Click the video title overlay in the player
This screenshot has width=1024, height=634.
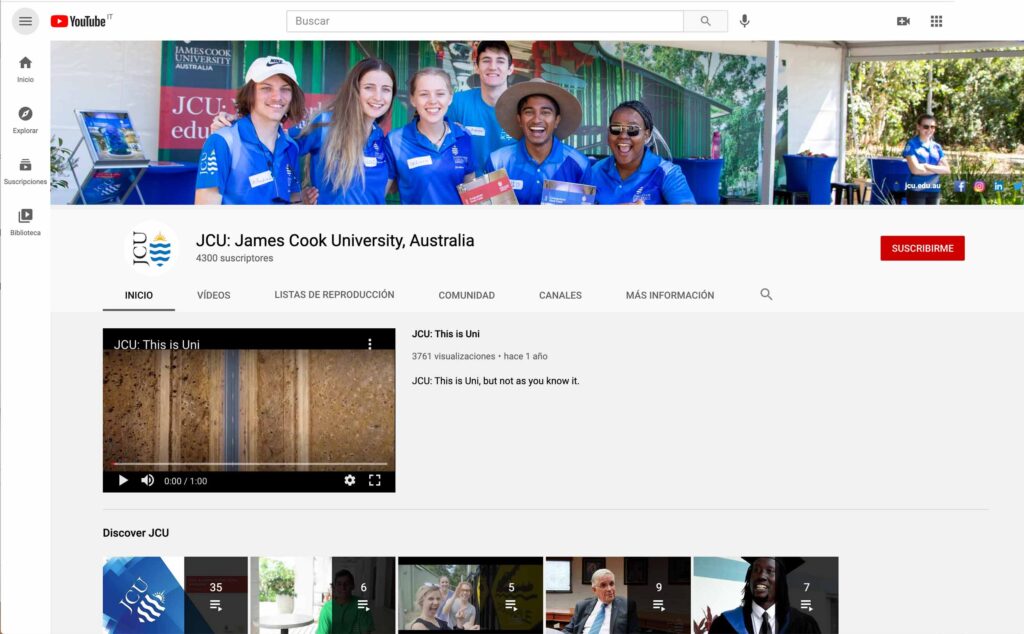[157, 344]
